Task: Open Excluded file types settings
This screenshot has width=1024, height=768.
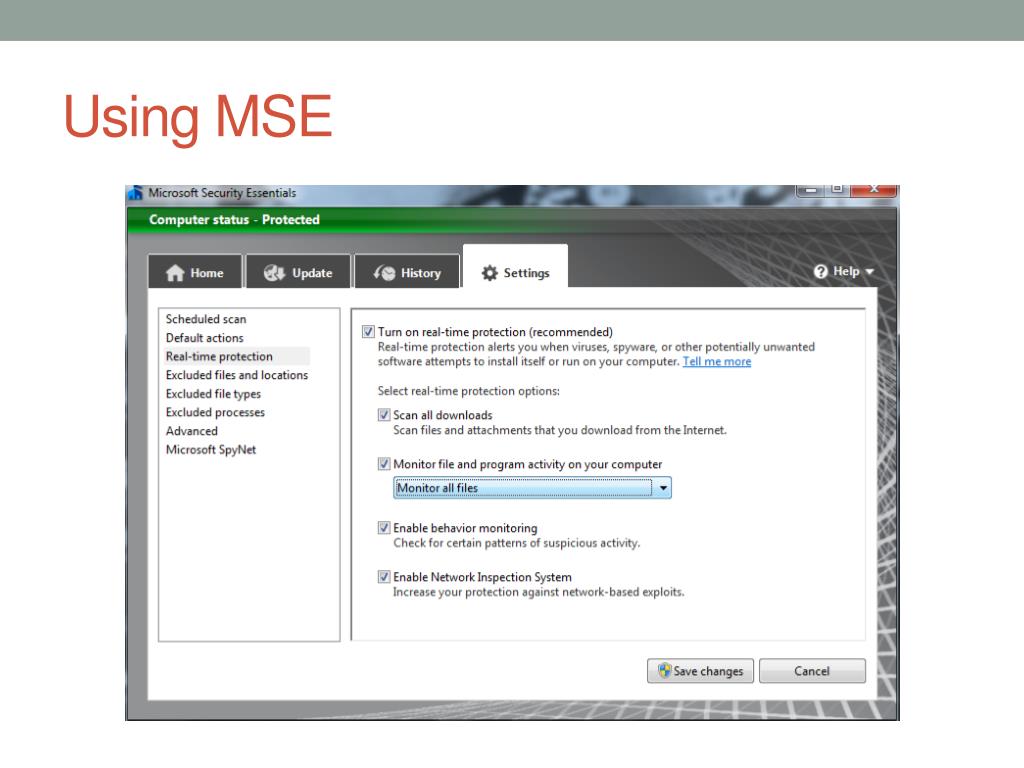Action: (213, 394)
